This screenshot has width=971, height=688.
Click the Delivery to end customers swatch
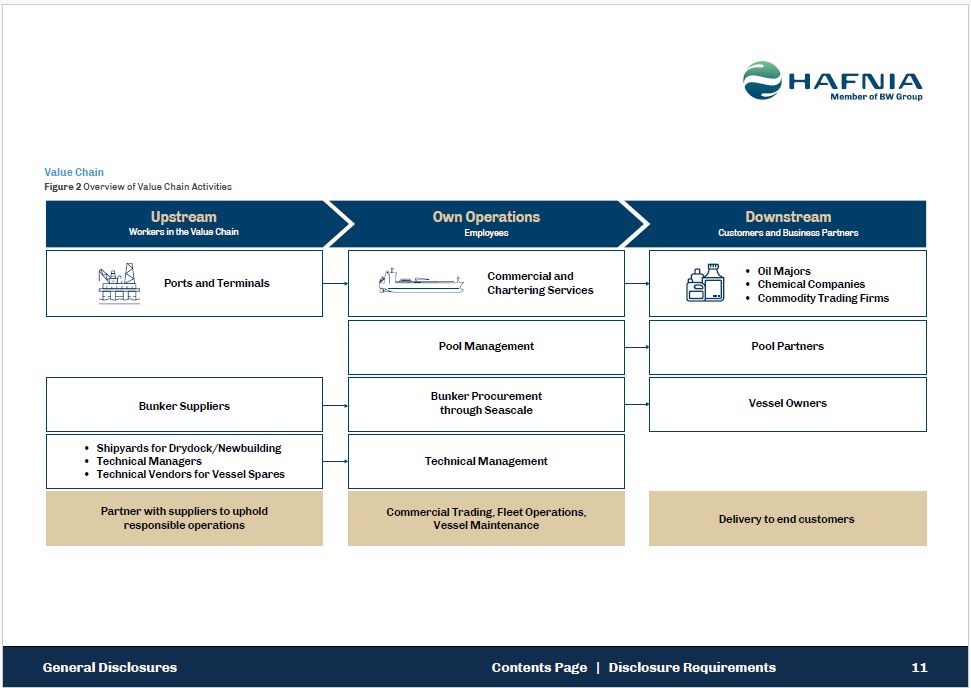(788, 519)
